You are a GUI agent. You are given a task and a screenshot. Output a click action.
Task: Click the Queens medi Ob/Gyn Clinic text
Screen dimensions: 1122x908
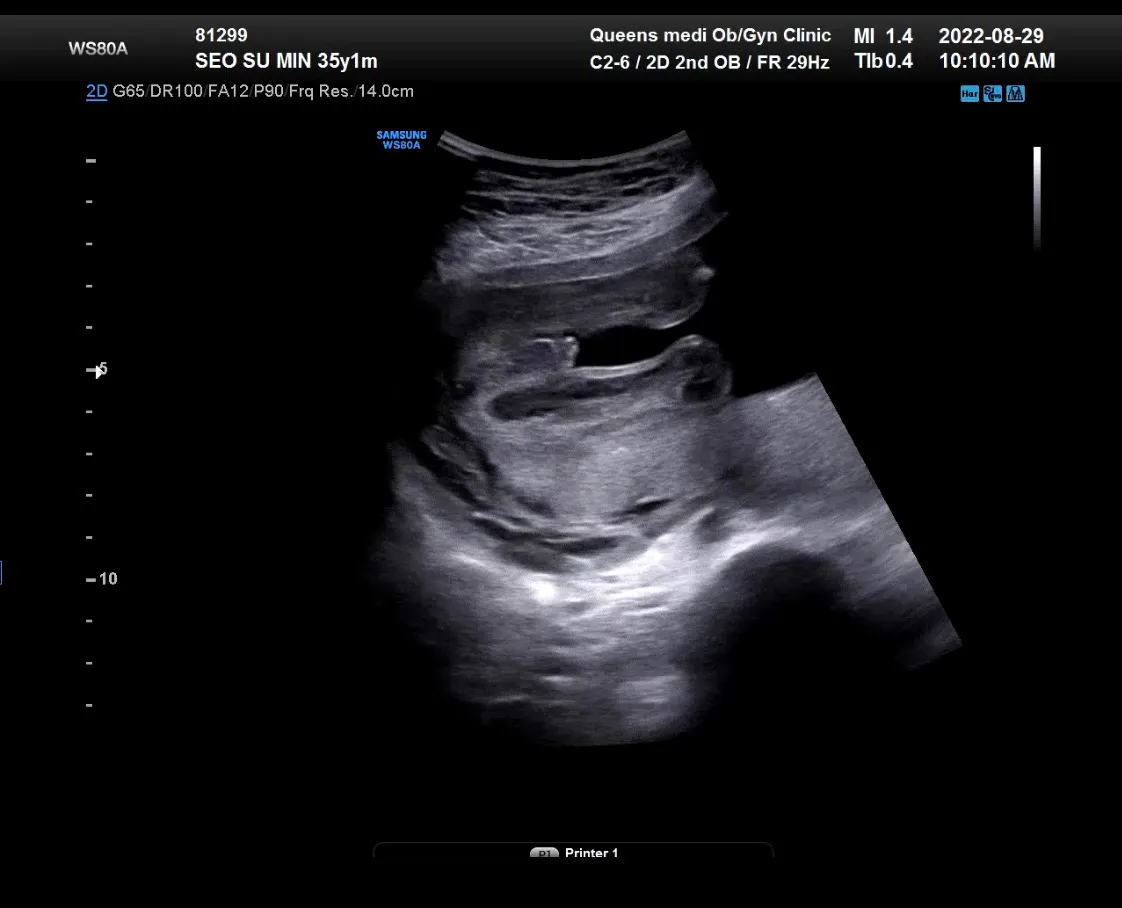(710, 35)
